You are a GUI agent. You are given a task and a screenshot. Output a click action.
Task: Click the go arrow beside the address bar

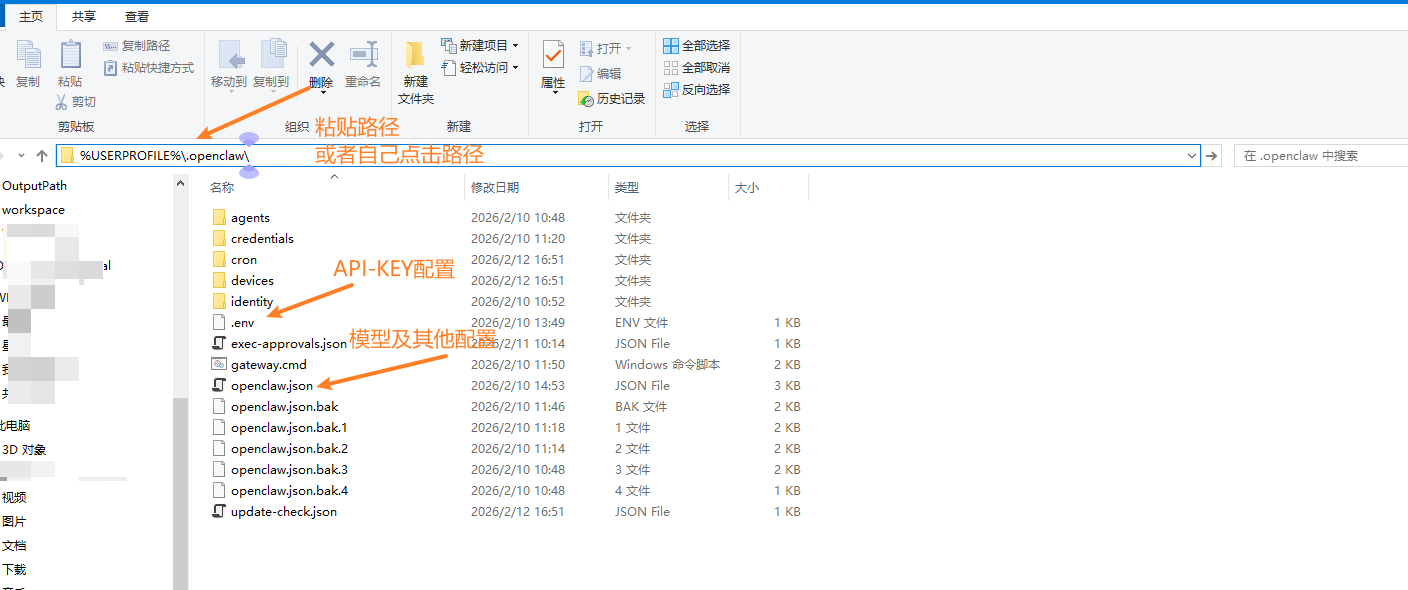(x=1211, y=155)
